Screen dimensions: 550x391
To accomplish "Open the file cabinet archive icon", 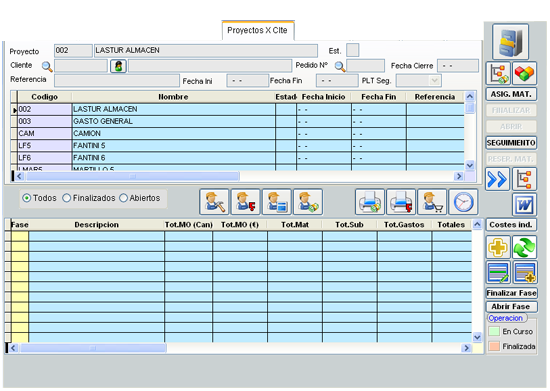I will point(510,41).
